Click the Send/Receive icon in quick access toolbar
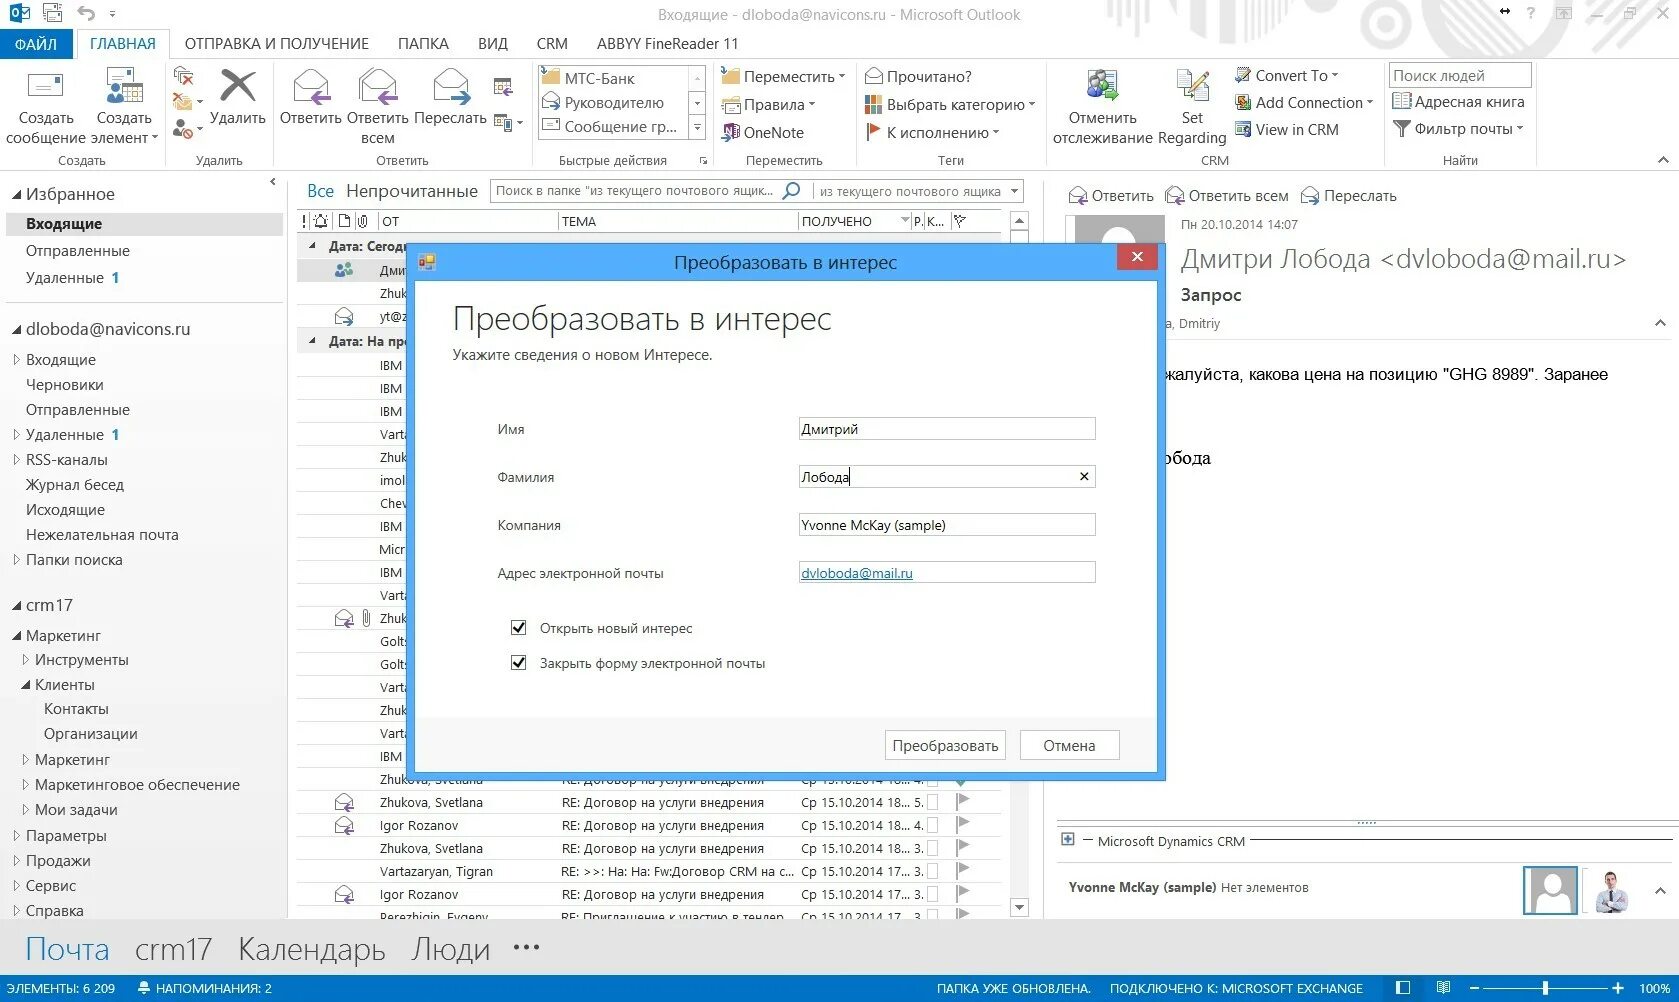This screenshot has width=1679, height=1002. (x=53, y=14)
